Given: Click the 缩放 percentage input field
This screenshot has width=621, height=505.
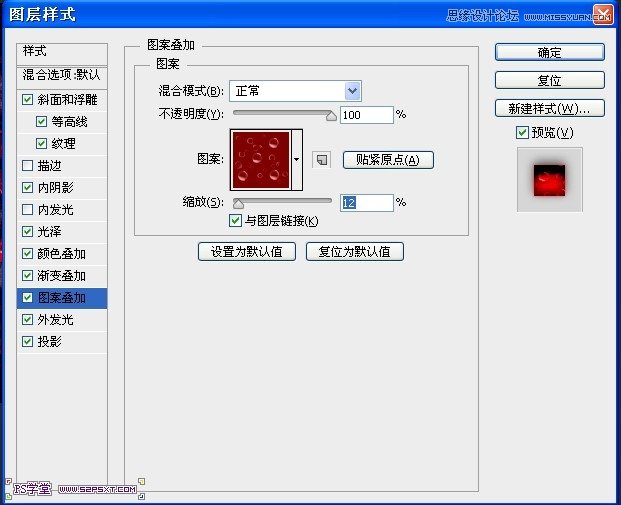Looking at the screenshot, I should pyautogui.click(x=367, y=203).
